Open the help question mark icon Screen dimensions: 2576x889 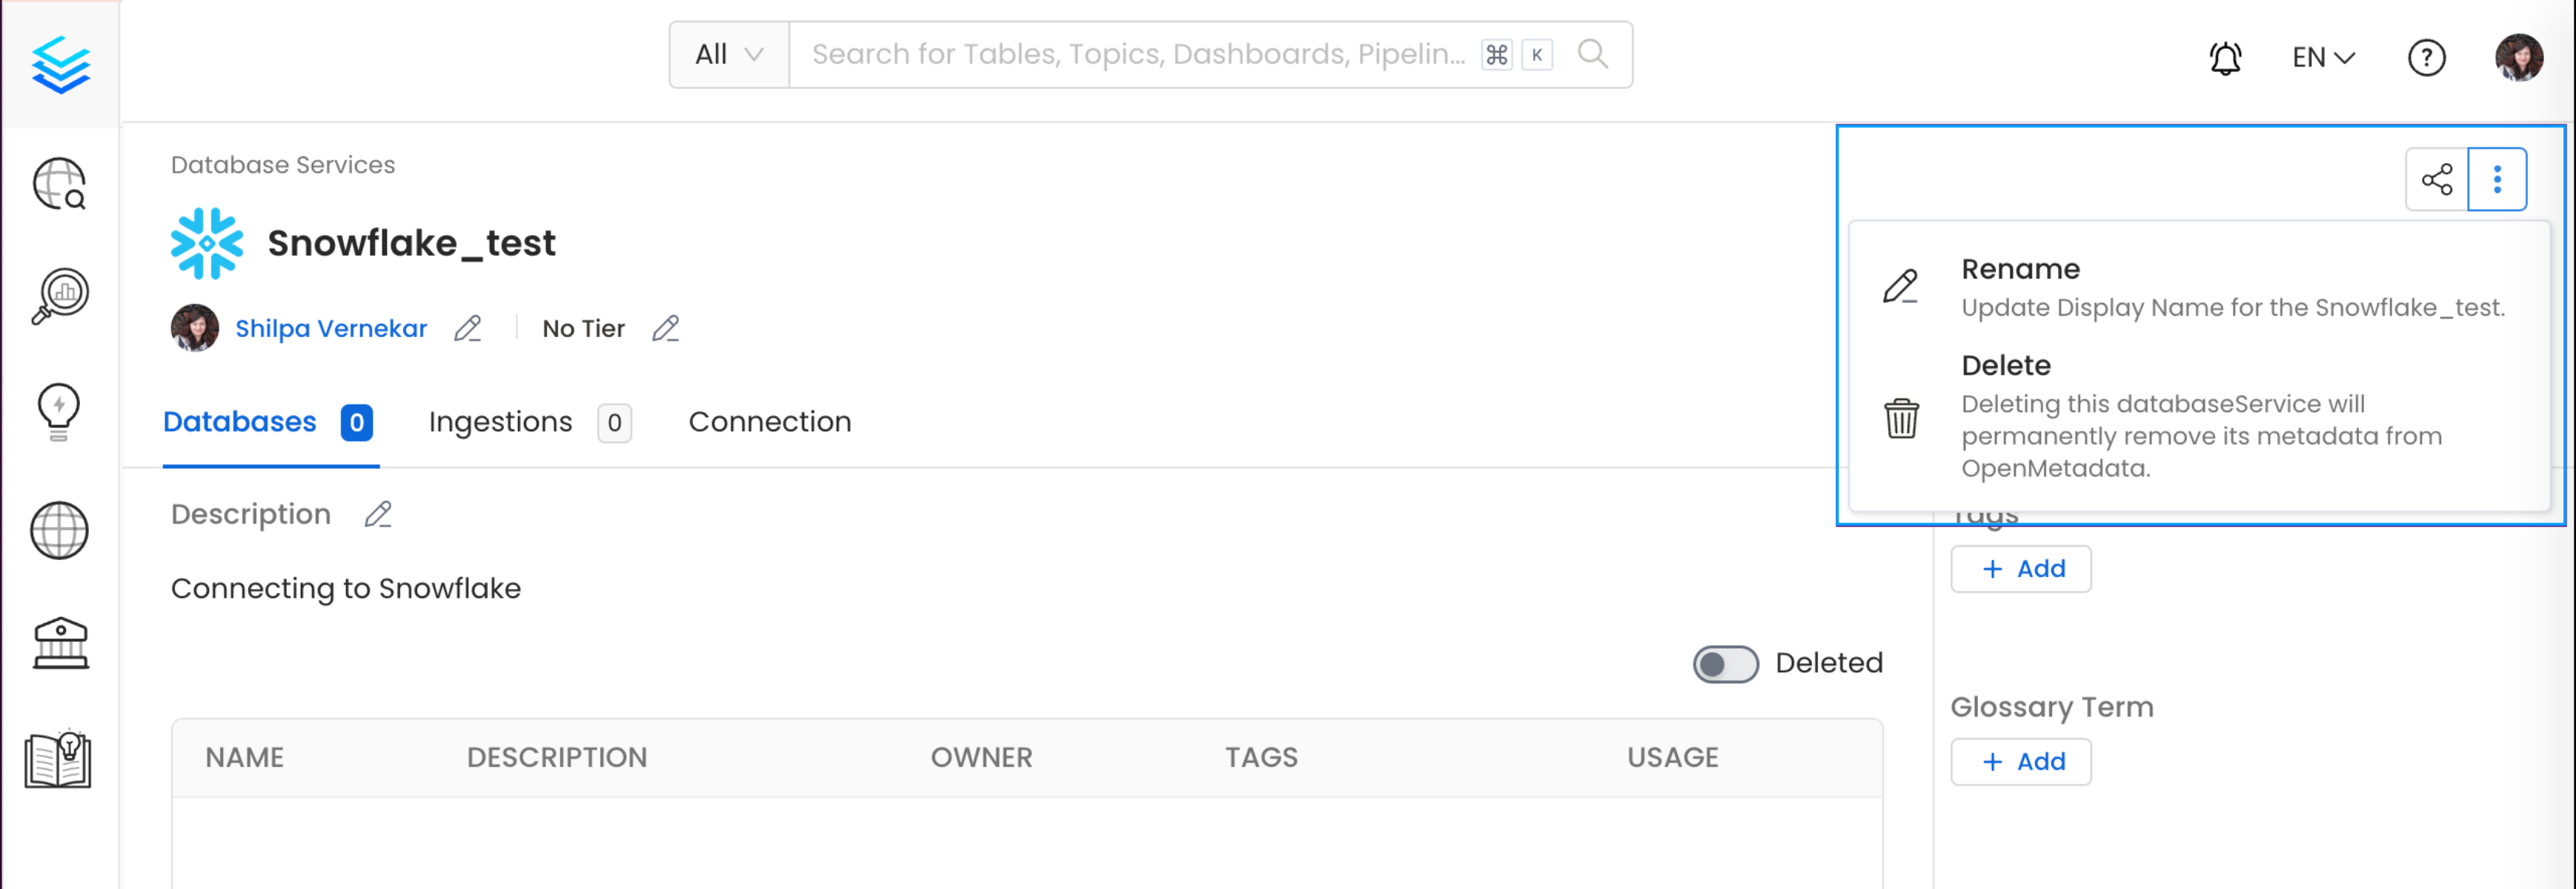click(2426, 58)
